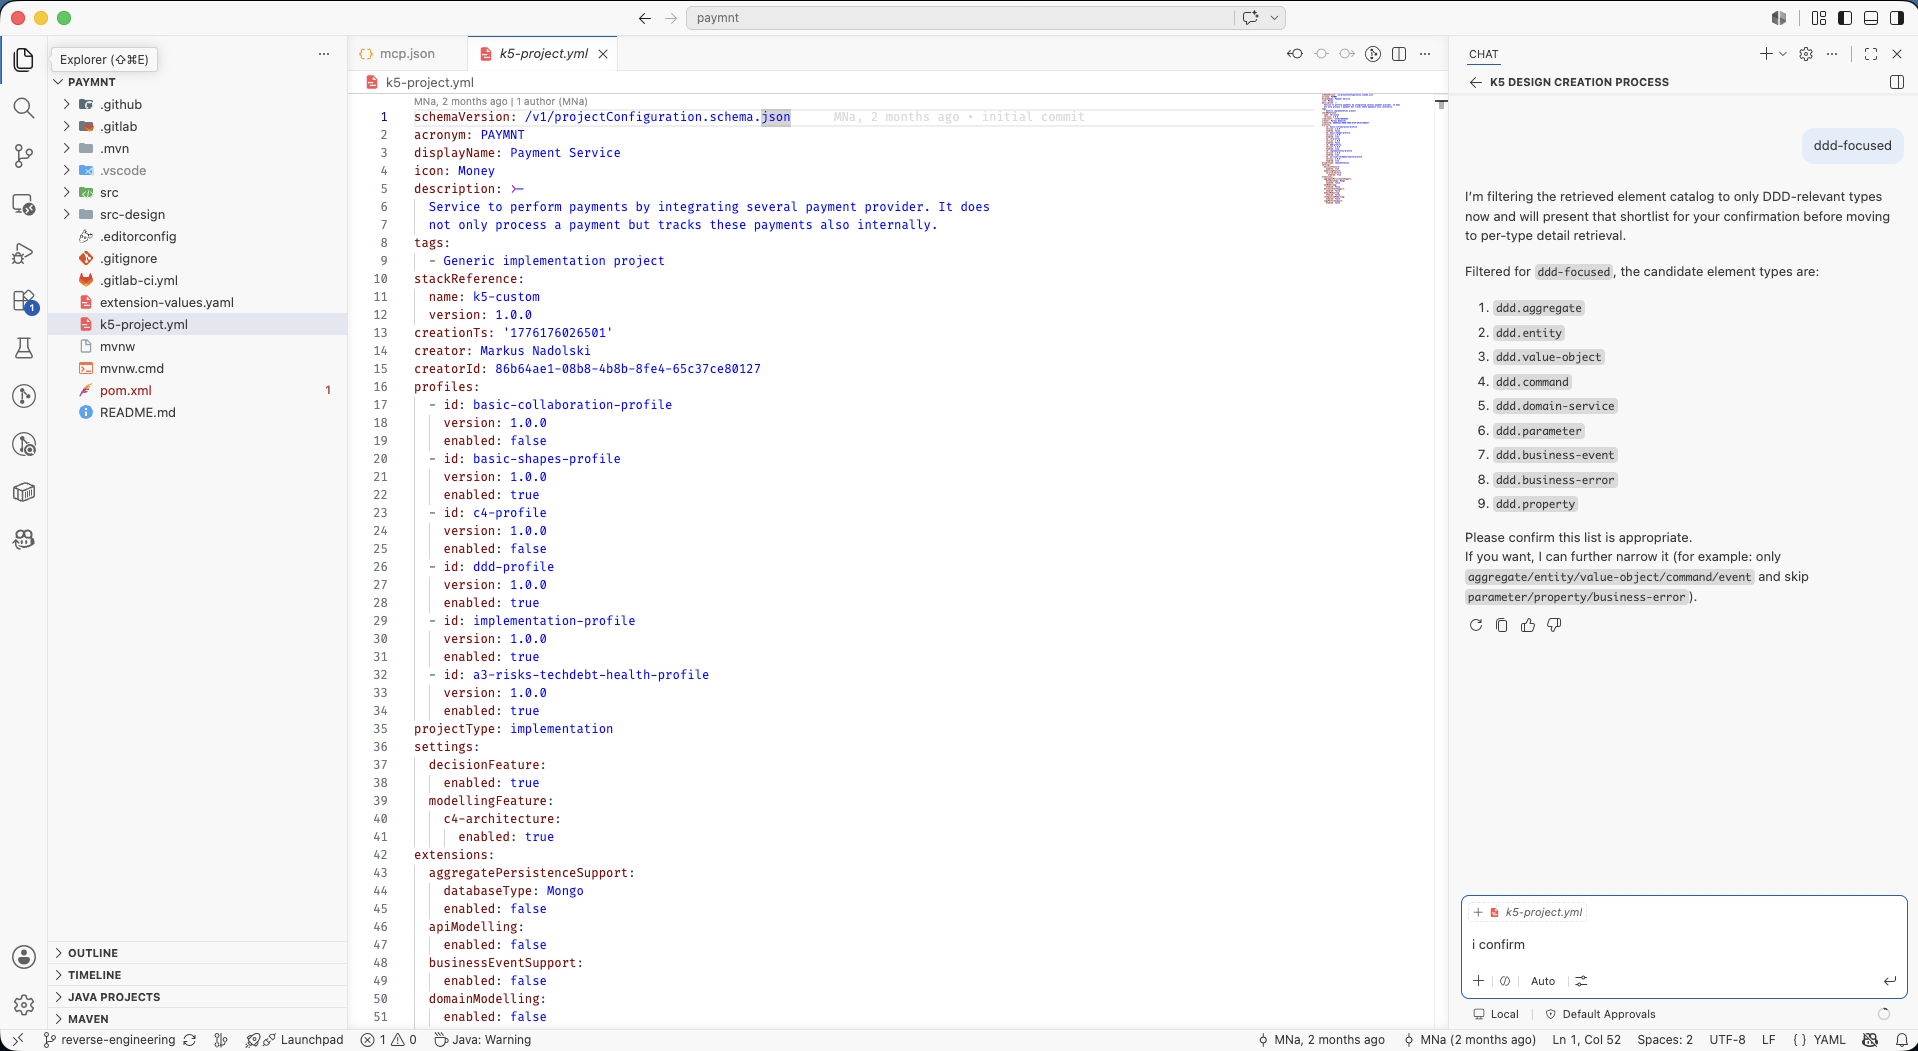Toggle the primary side bar layout button
The image size is (1918, 1051).
click(x=1845, y=18)
